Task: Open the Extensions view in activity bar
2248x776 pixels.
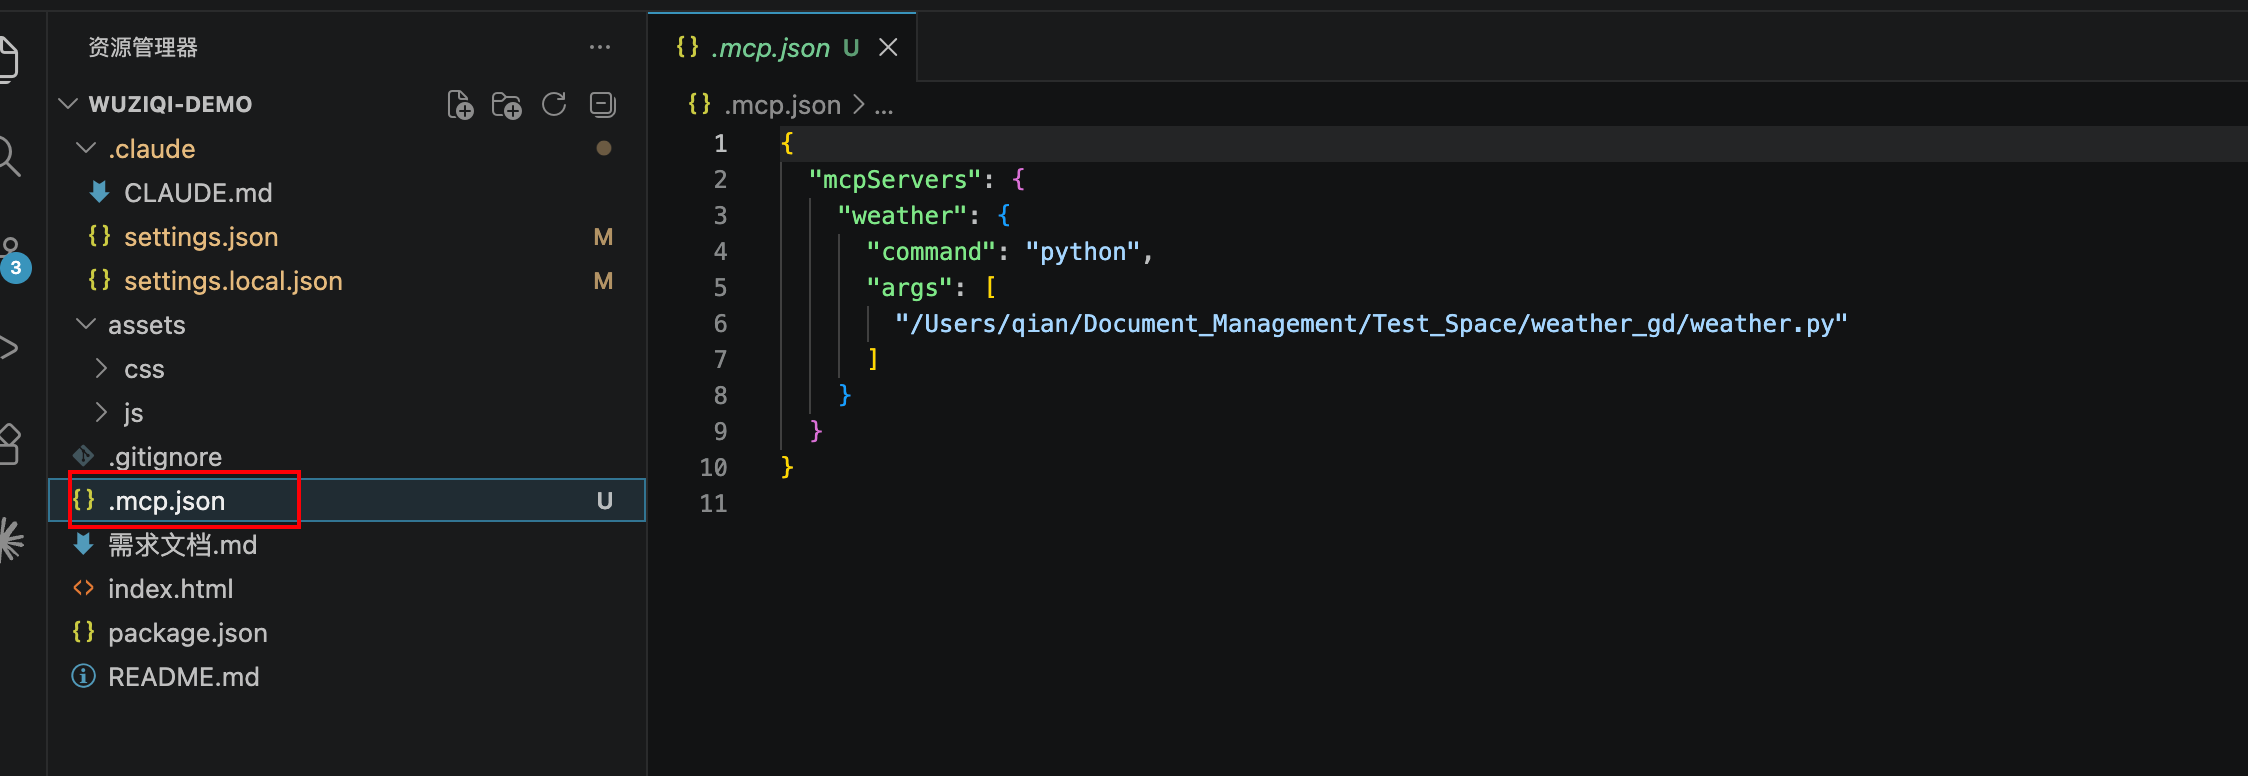Action: (x=10, y=443)
